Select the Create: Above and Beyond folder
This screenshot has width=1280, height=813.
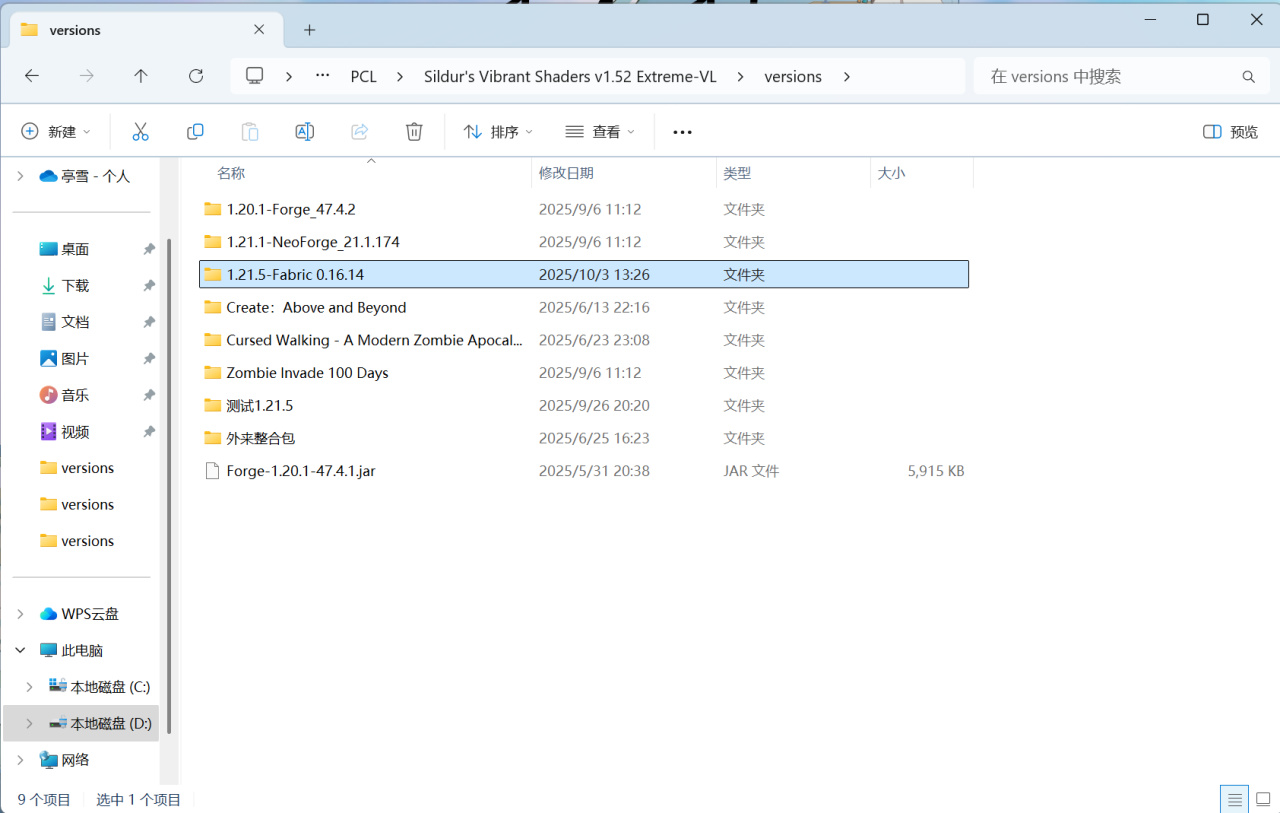pos(584,307)
